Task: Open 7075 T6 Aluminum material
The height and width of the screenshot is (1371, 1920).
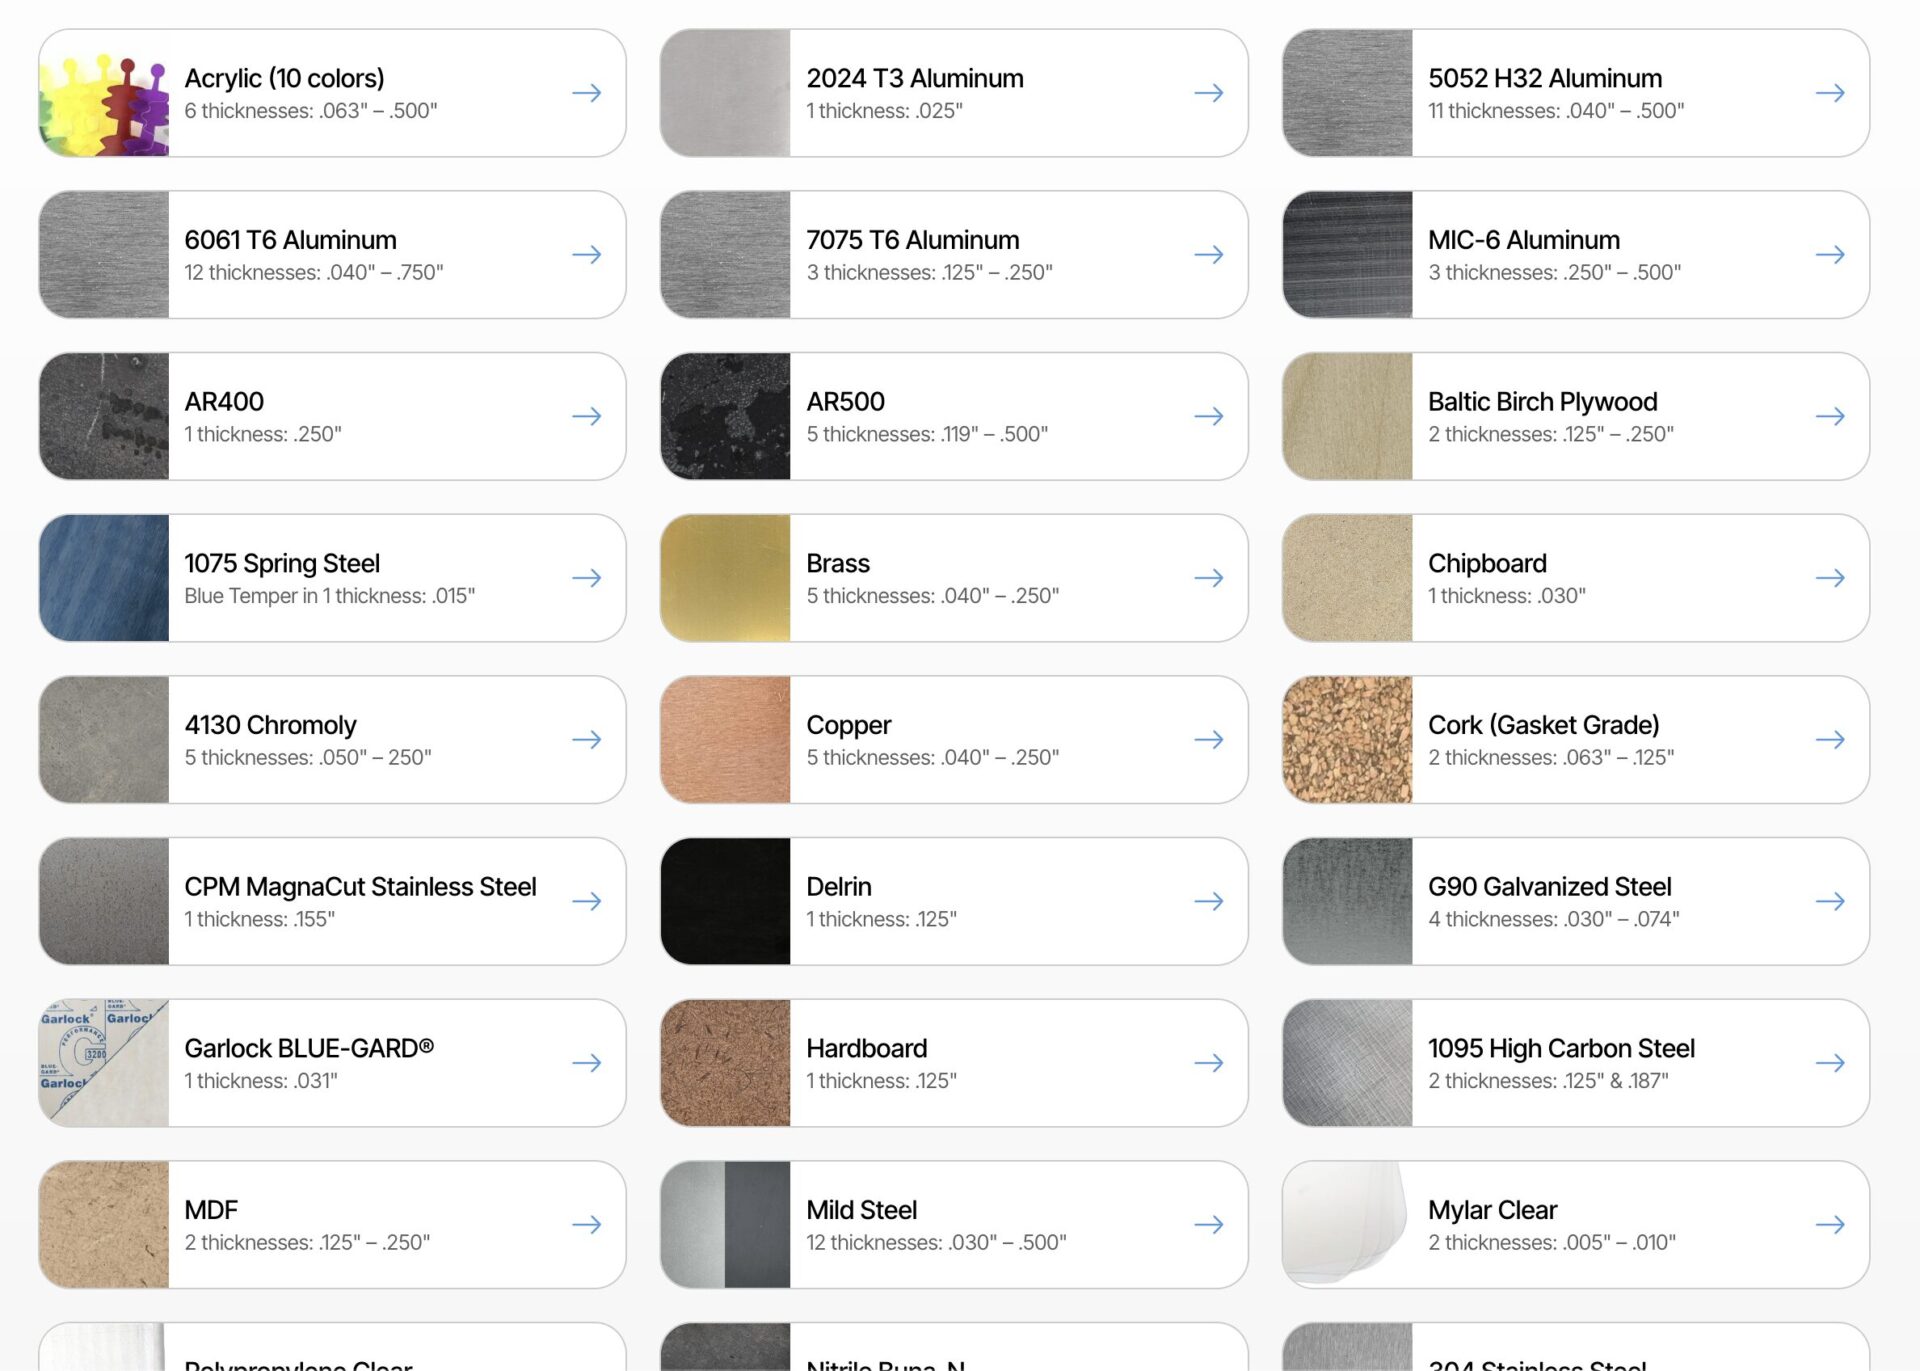Action: pyautogui.click(x=954, y=255)
